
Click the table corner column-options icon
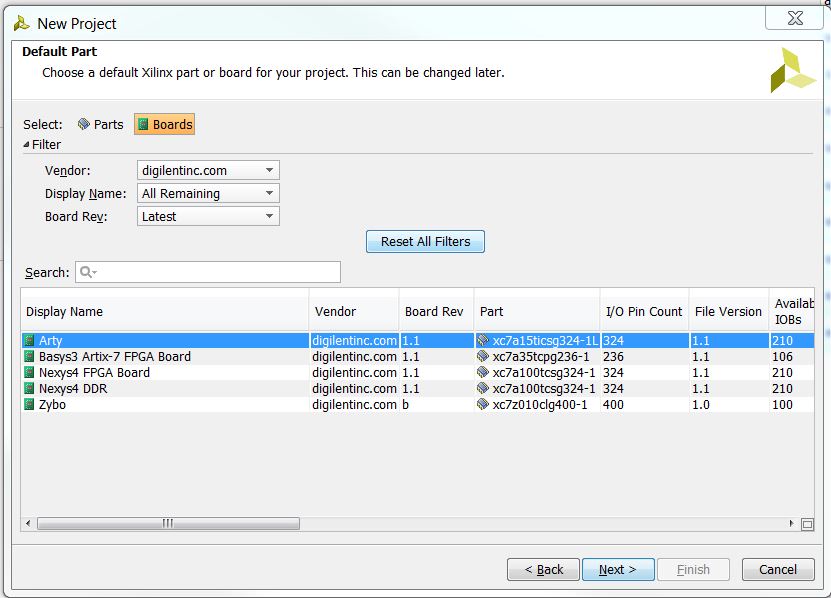(x=807, y=524)
